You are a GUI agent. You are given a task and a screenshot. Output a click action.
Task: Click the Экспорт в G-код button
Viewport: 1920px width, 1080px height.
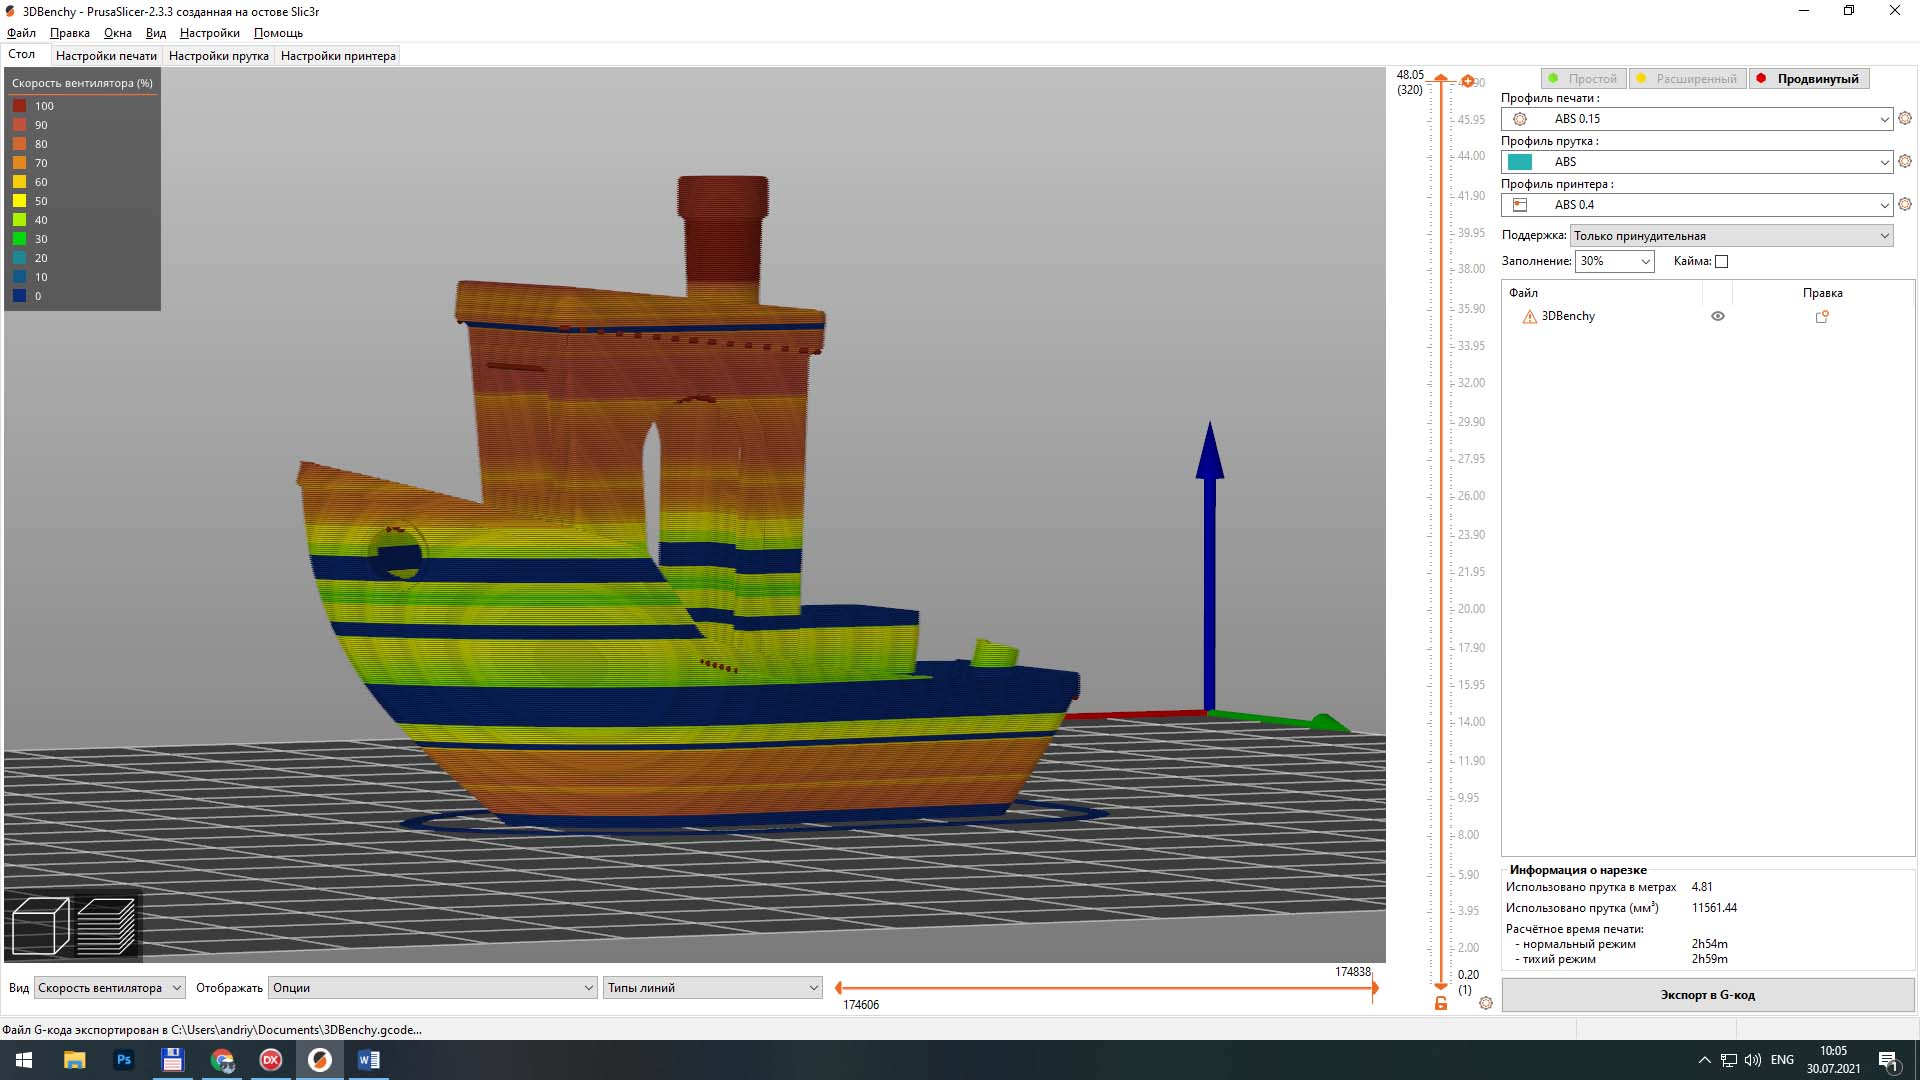click(x=1708, y=995)
